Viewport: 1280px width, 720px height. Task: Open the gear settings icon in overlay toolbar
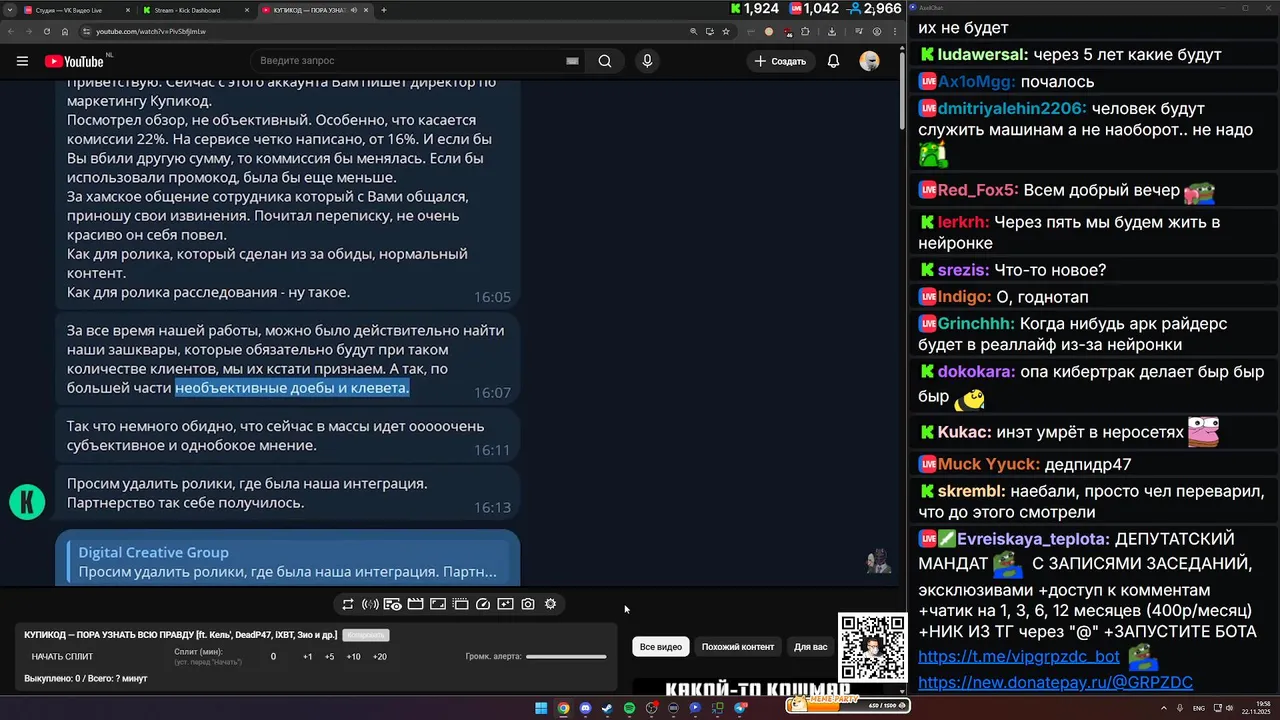550,604
